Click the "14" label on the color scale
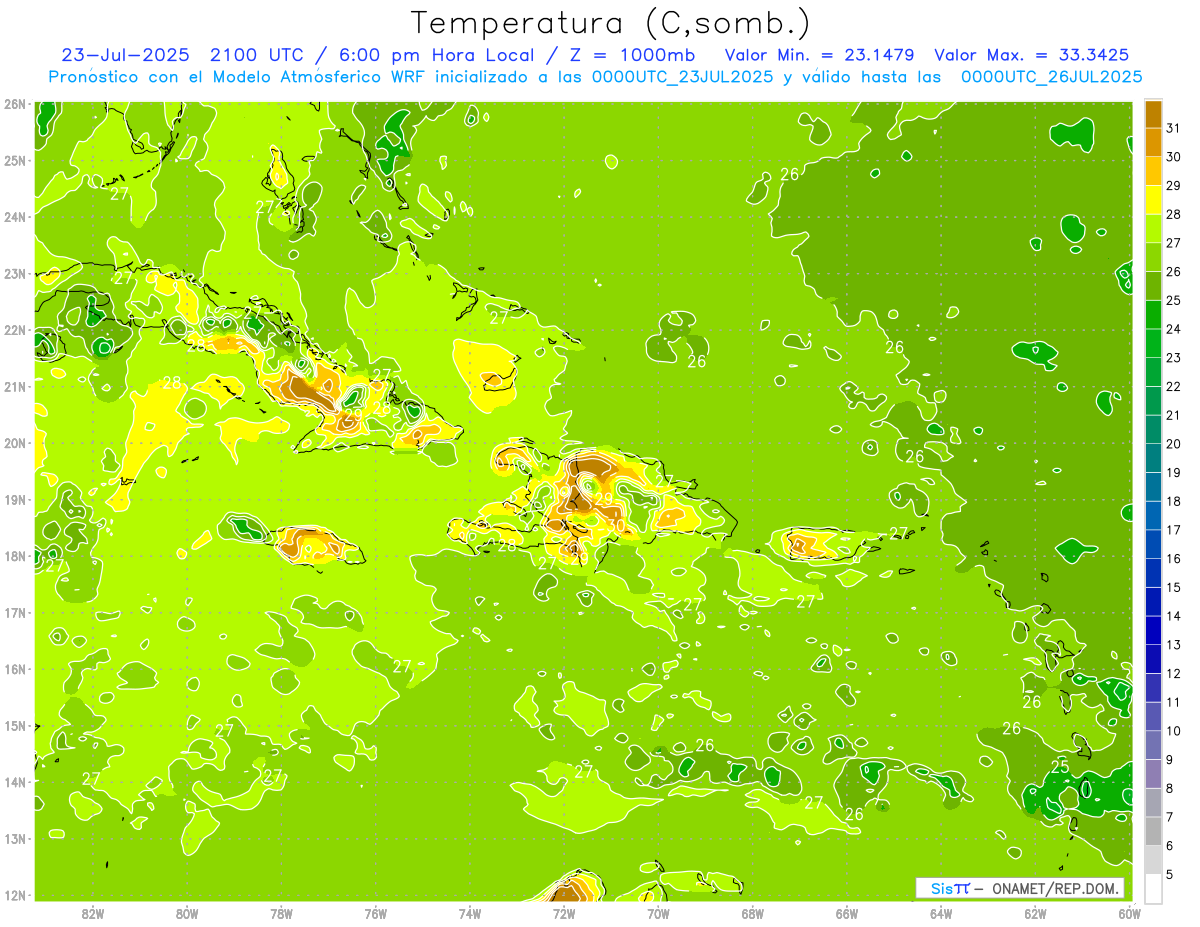Screen dimensions: 1200x927 click(x=1173, y=616)
